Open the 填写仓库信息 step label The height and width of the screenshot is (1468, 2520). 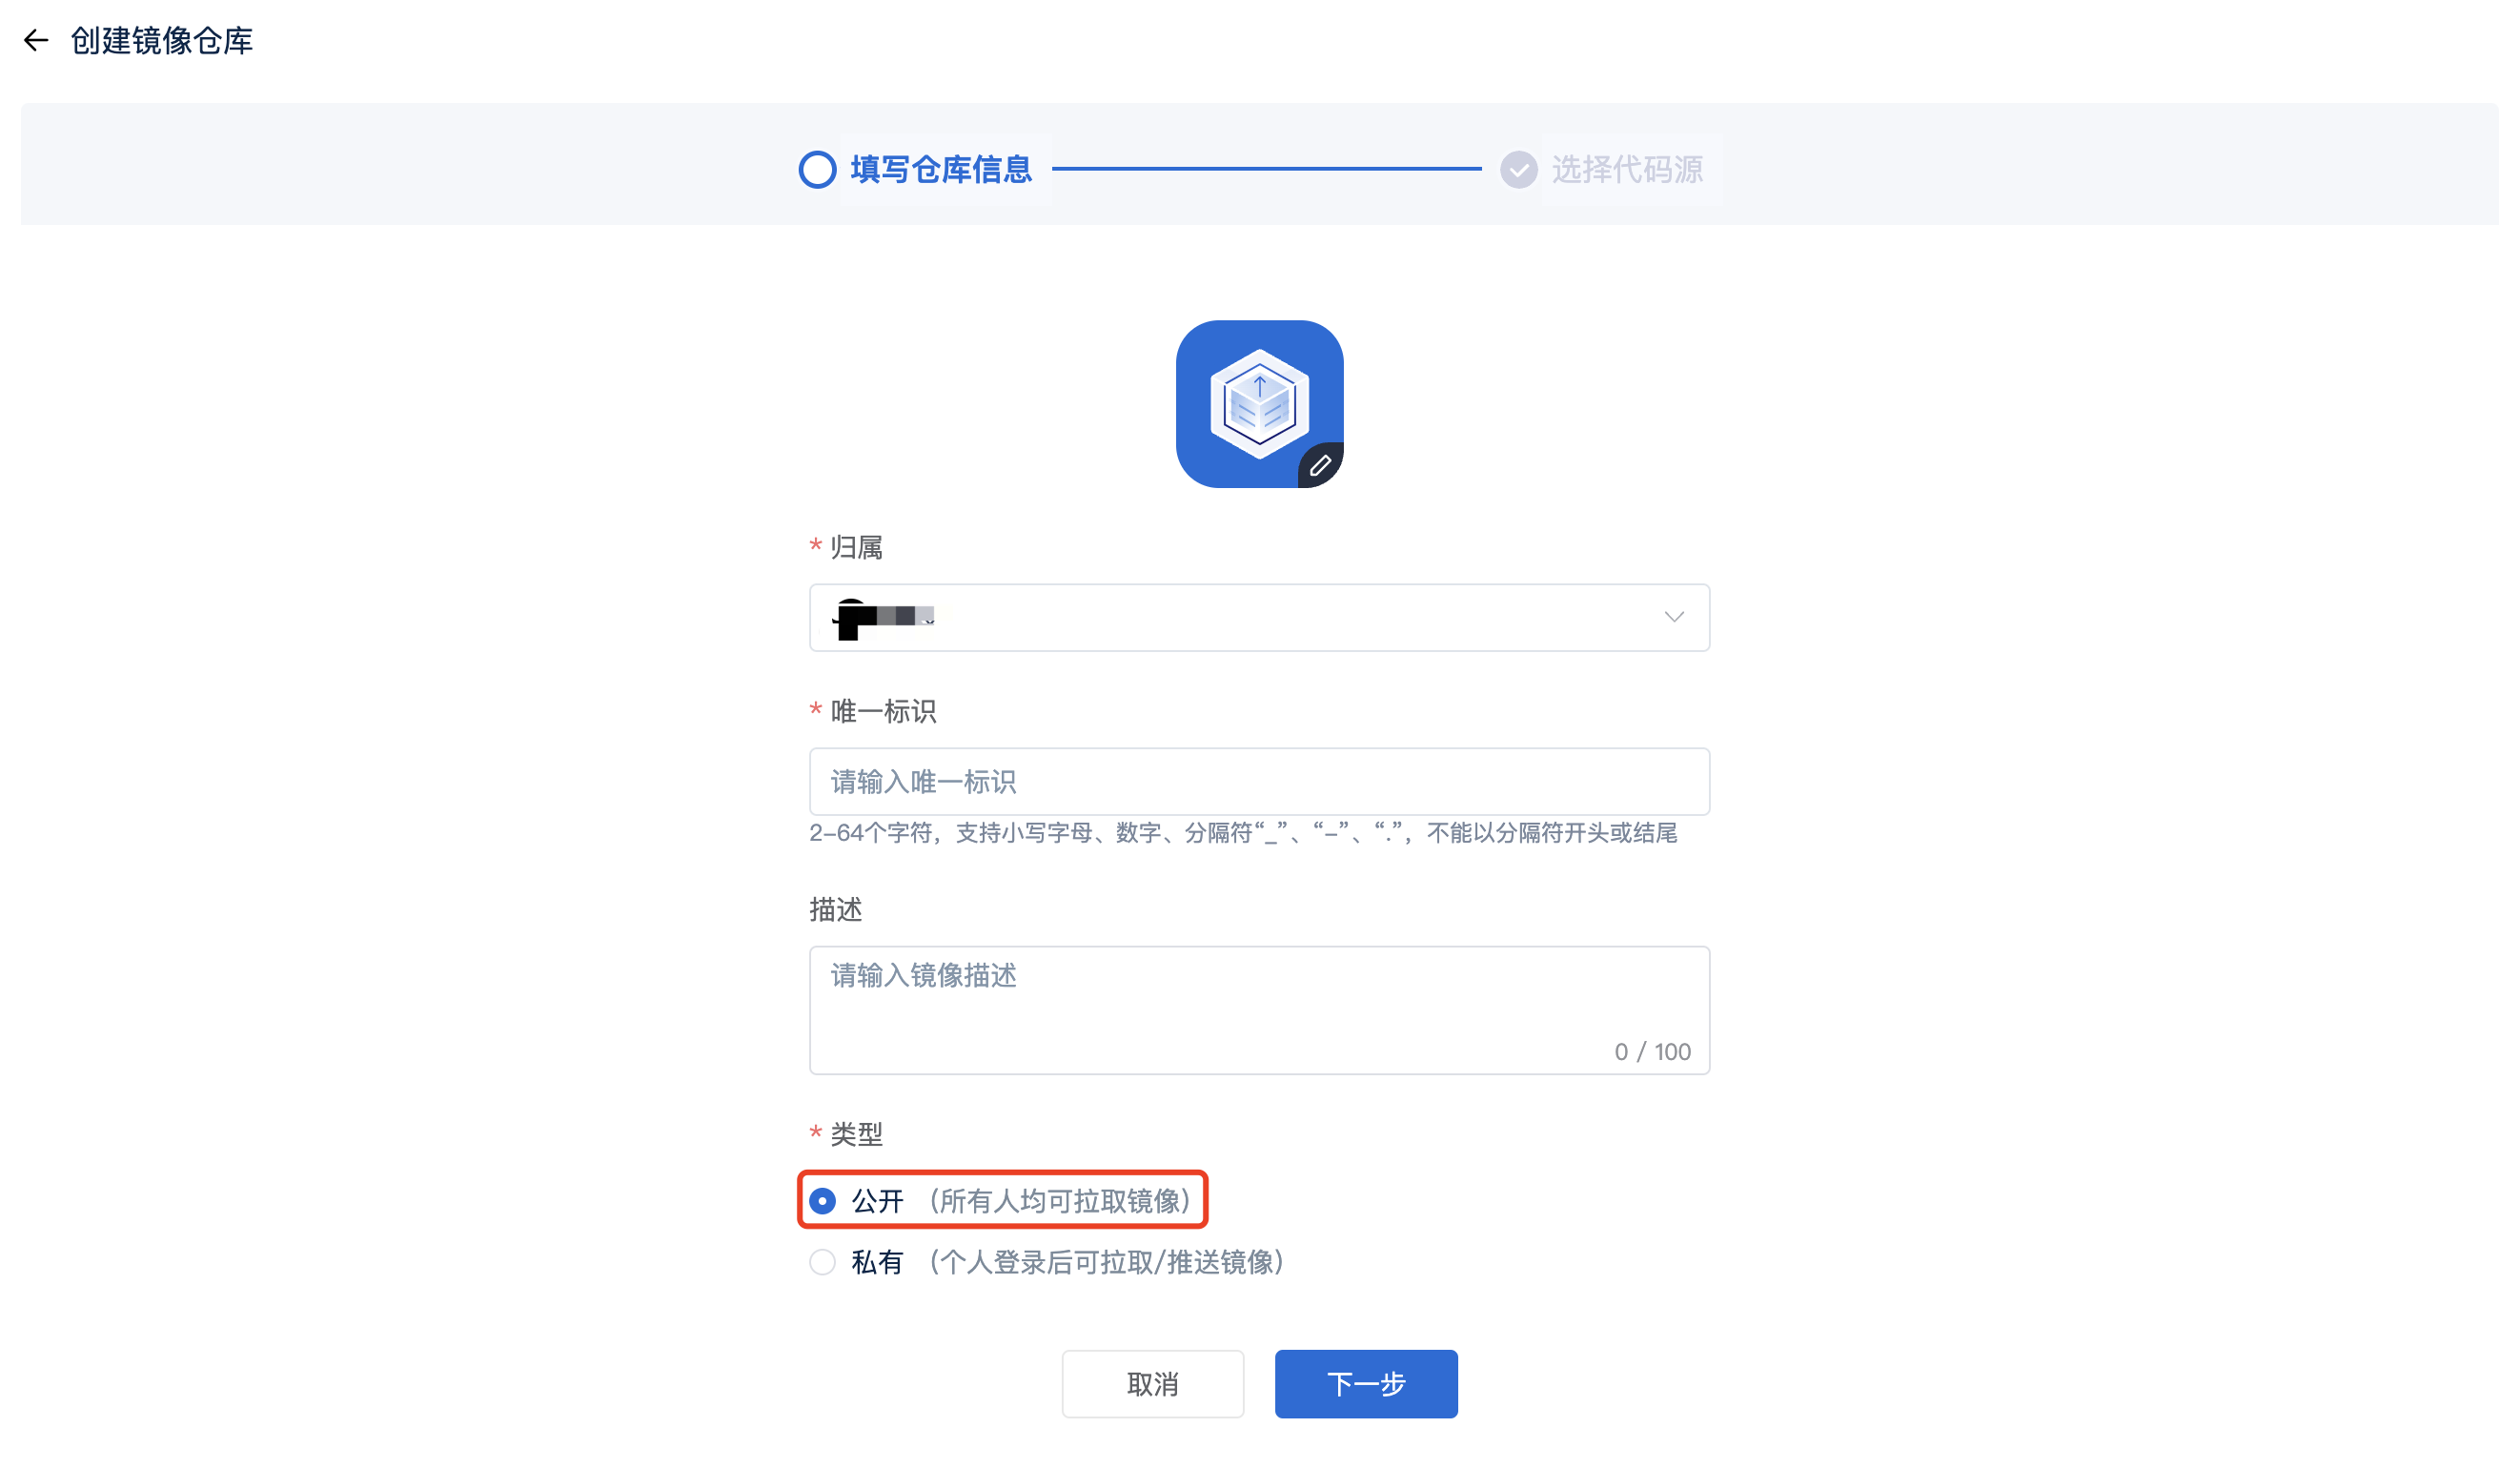[x=941, y=169]
